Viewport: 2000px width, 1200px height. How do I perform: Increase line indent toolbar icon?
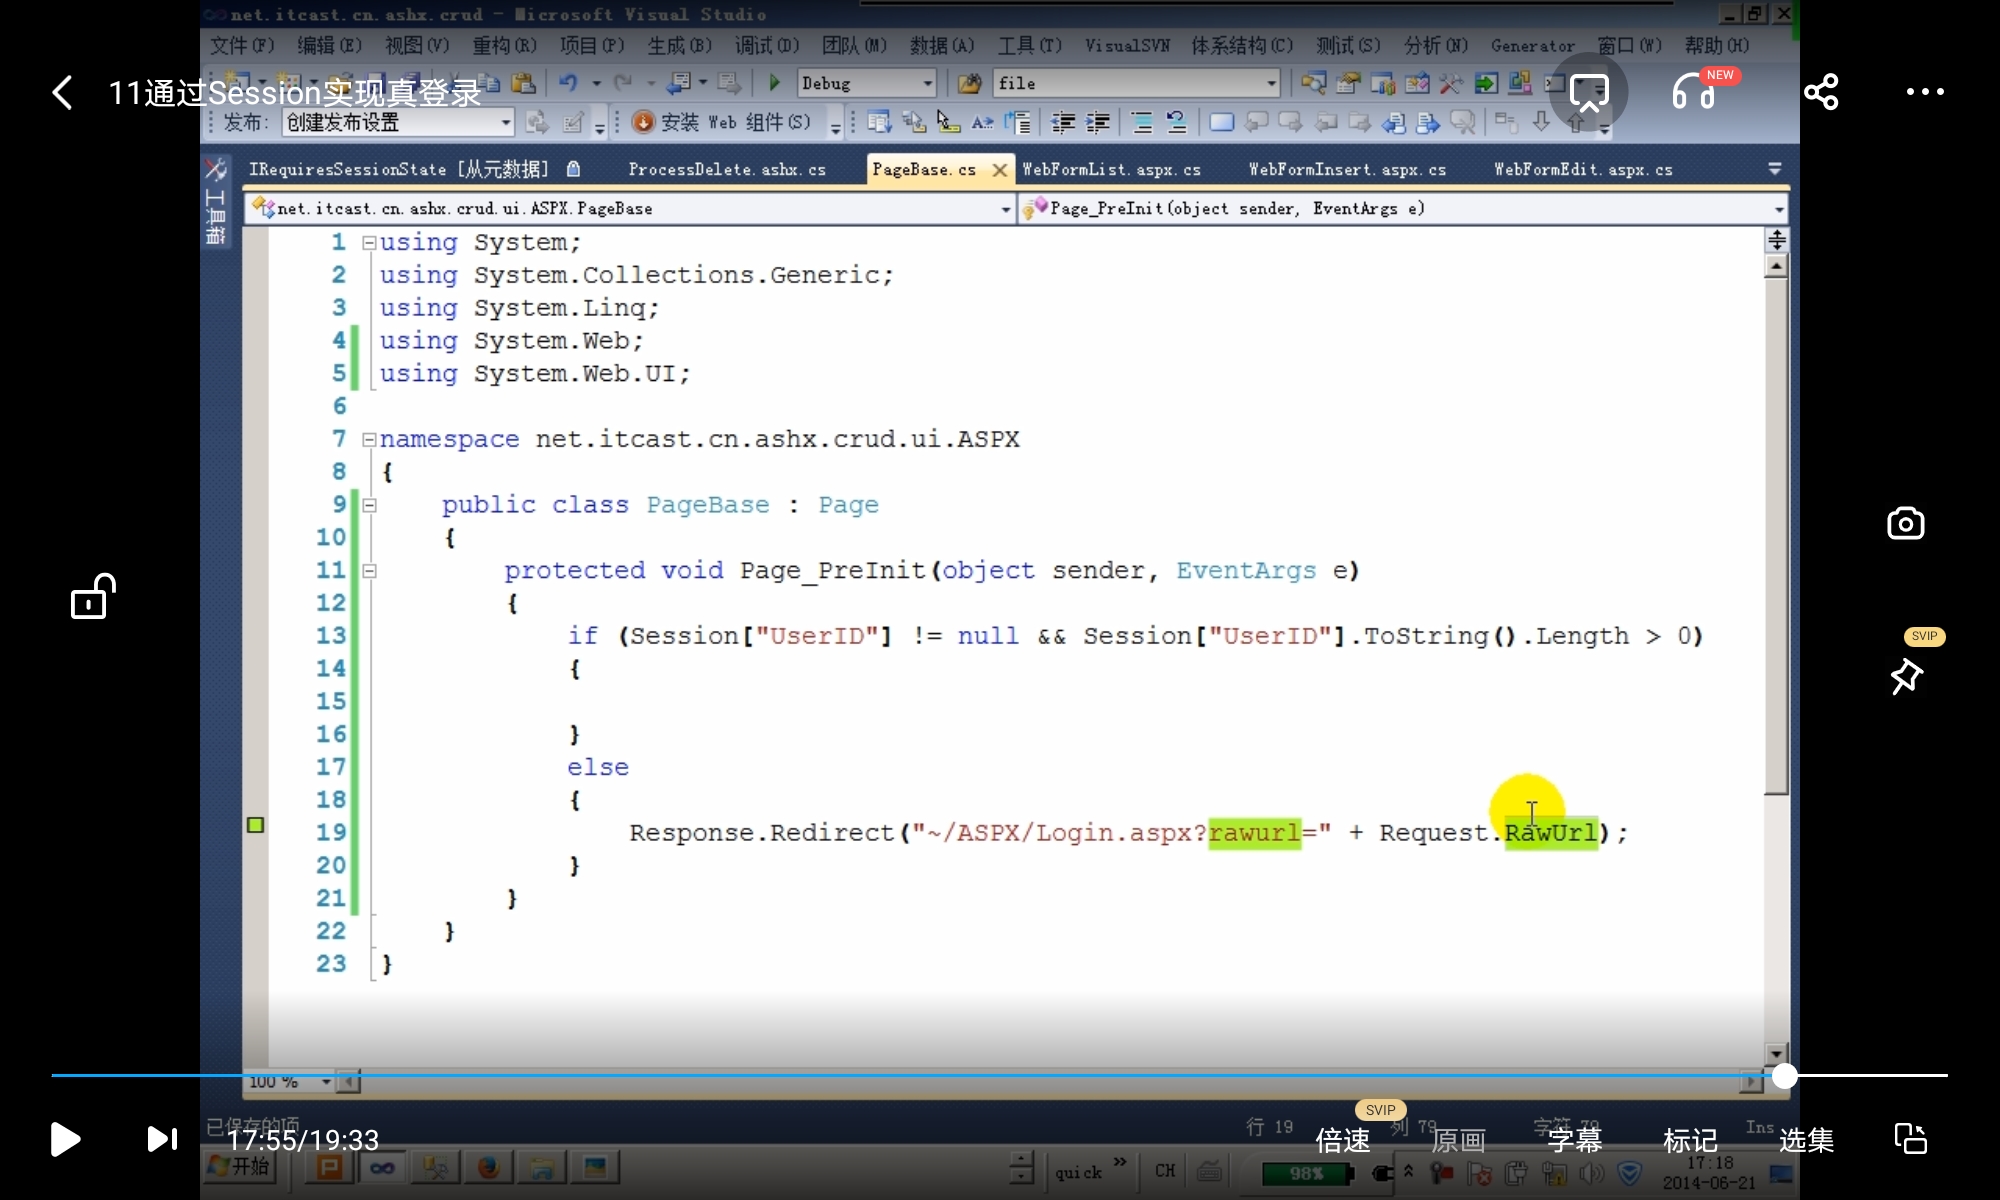(x=1098, y=122)
